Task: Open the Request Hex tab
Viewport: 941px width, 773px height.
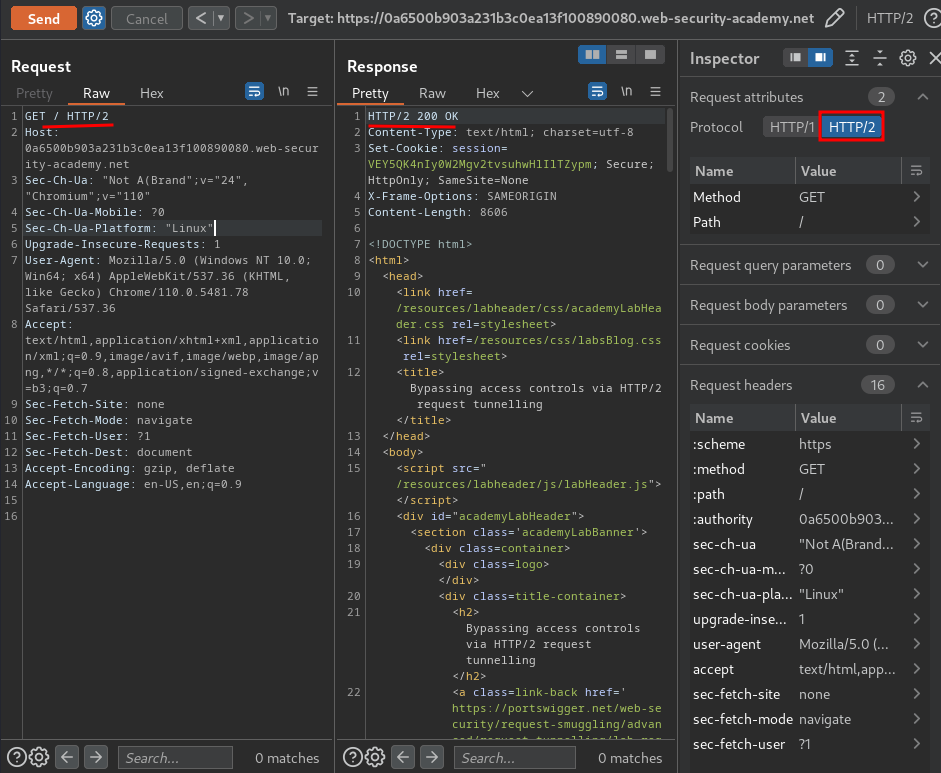Action: 151,93
